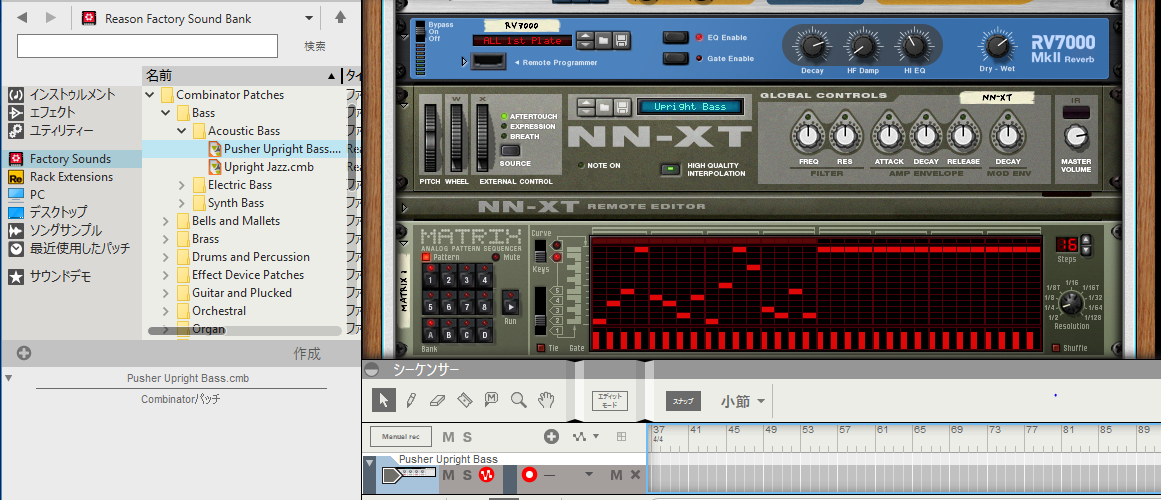
Task: Select the Pencil tool
Action: coord(410,400)
